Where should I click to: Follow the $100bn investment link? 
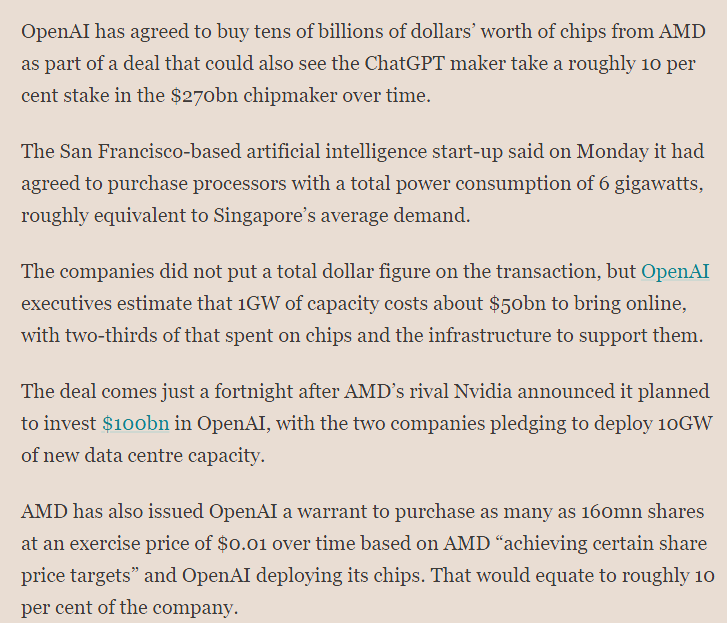[135, 424]
